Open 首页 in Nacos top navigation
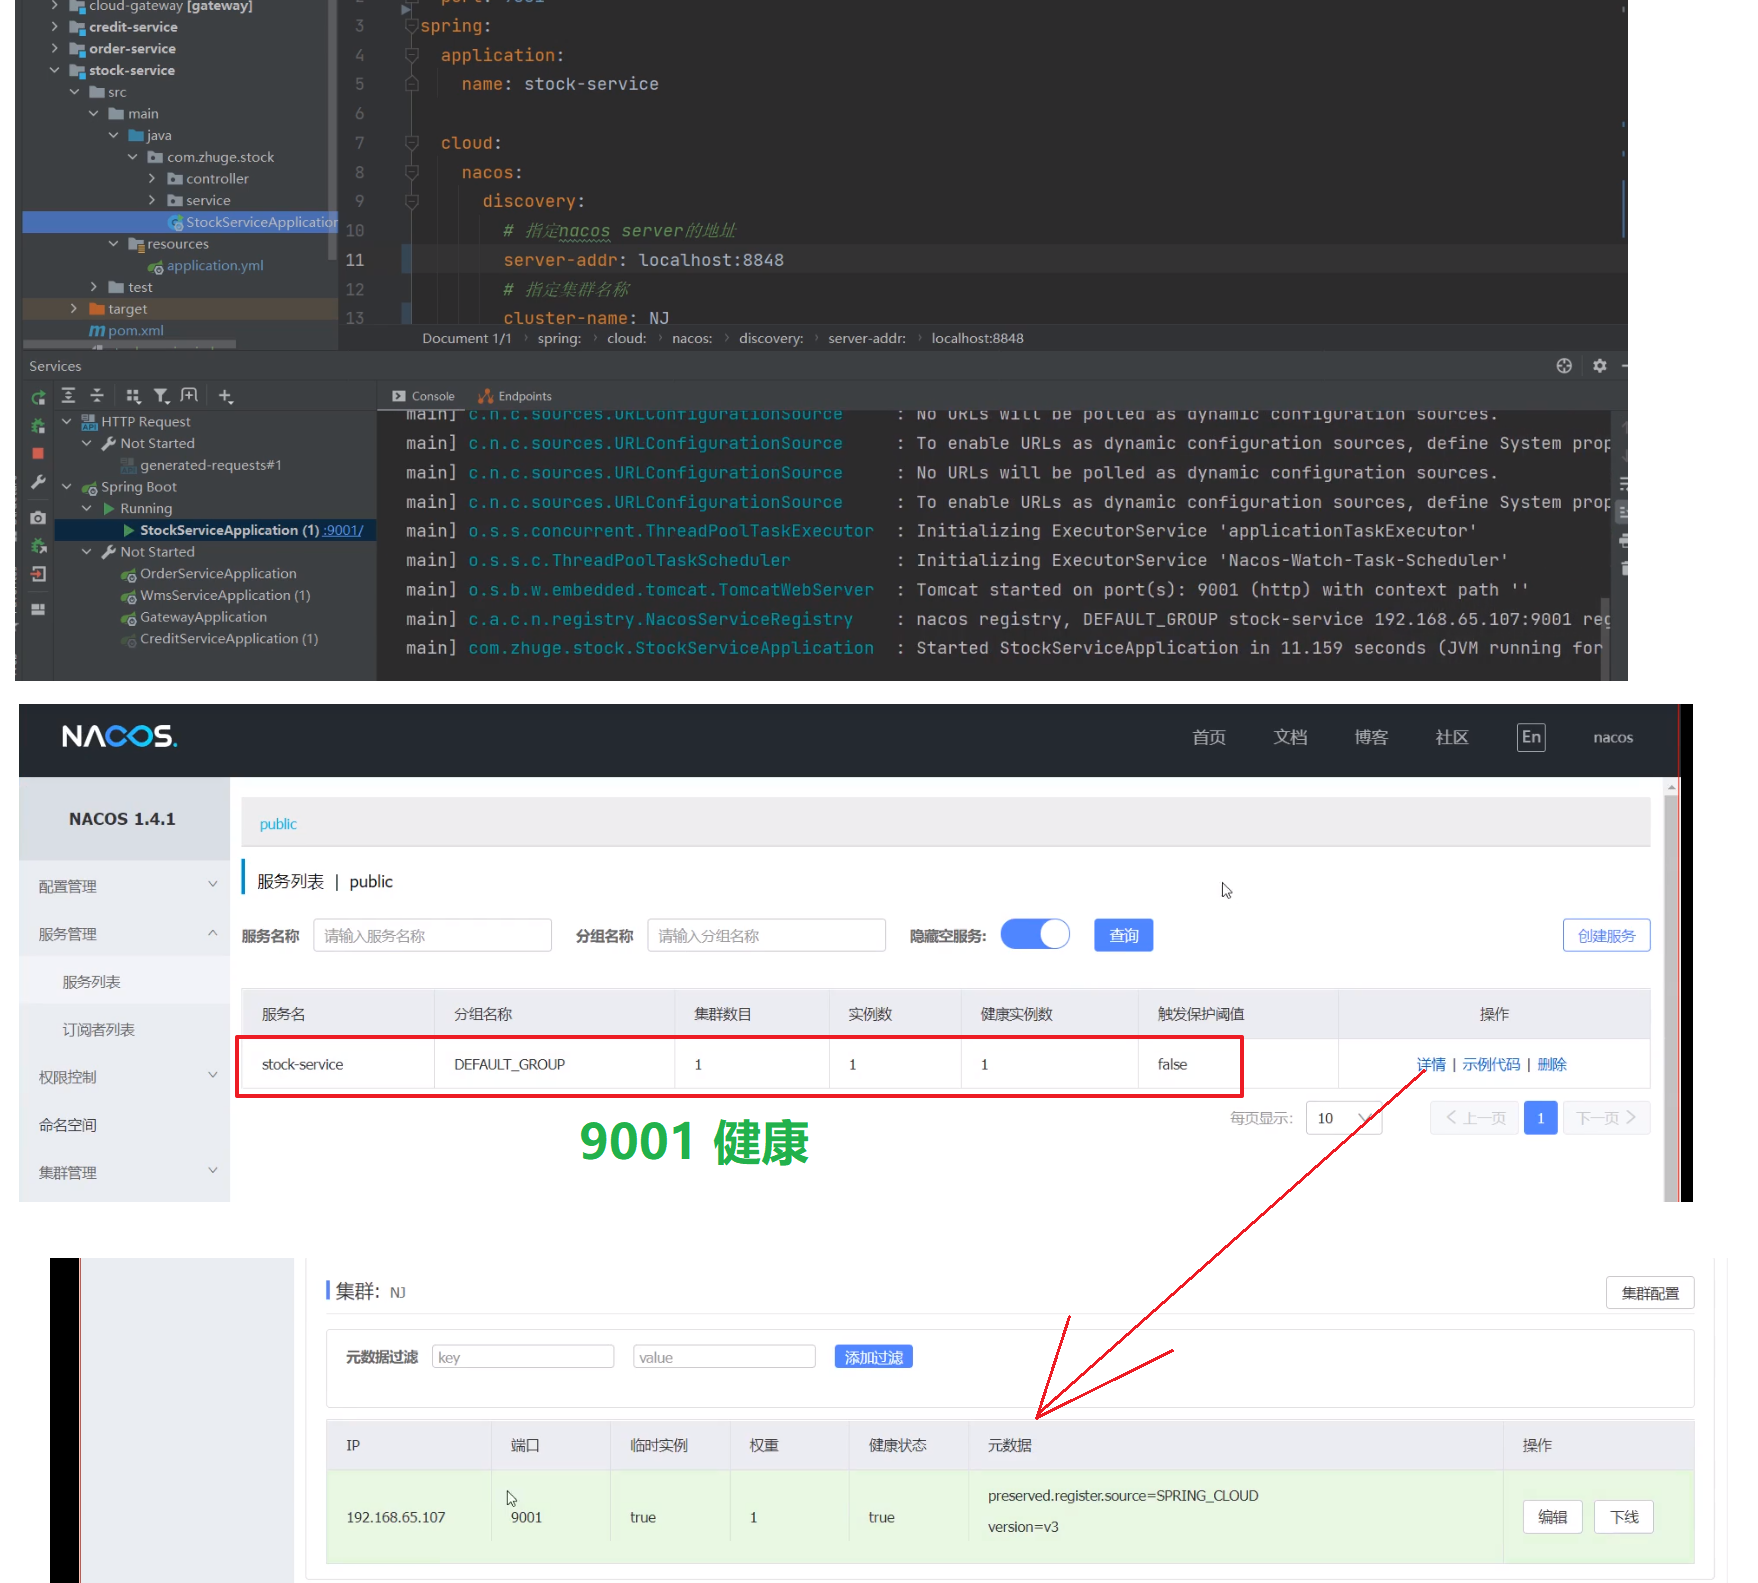1758x1583 pixels. click(1209, 737)
